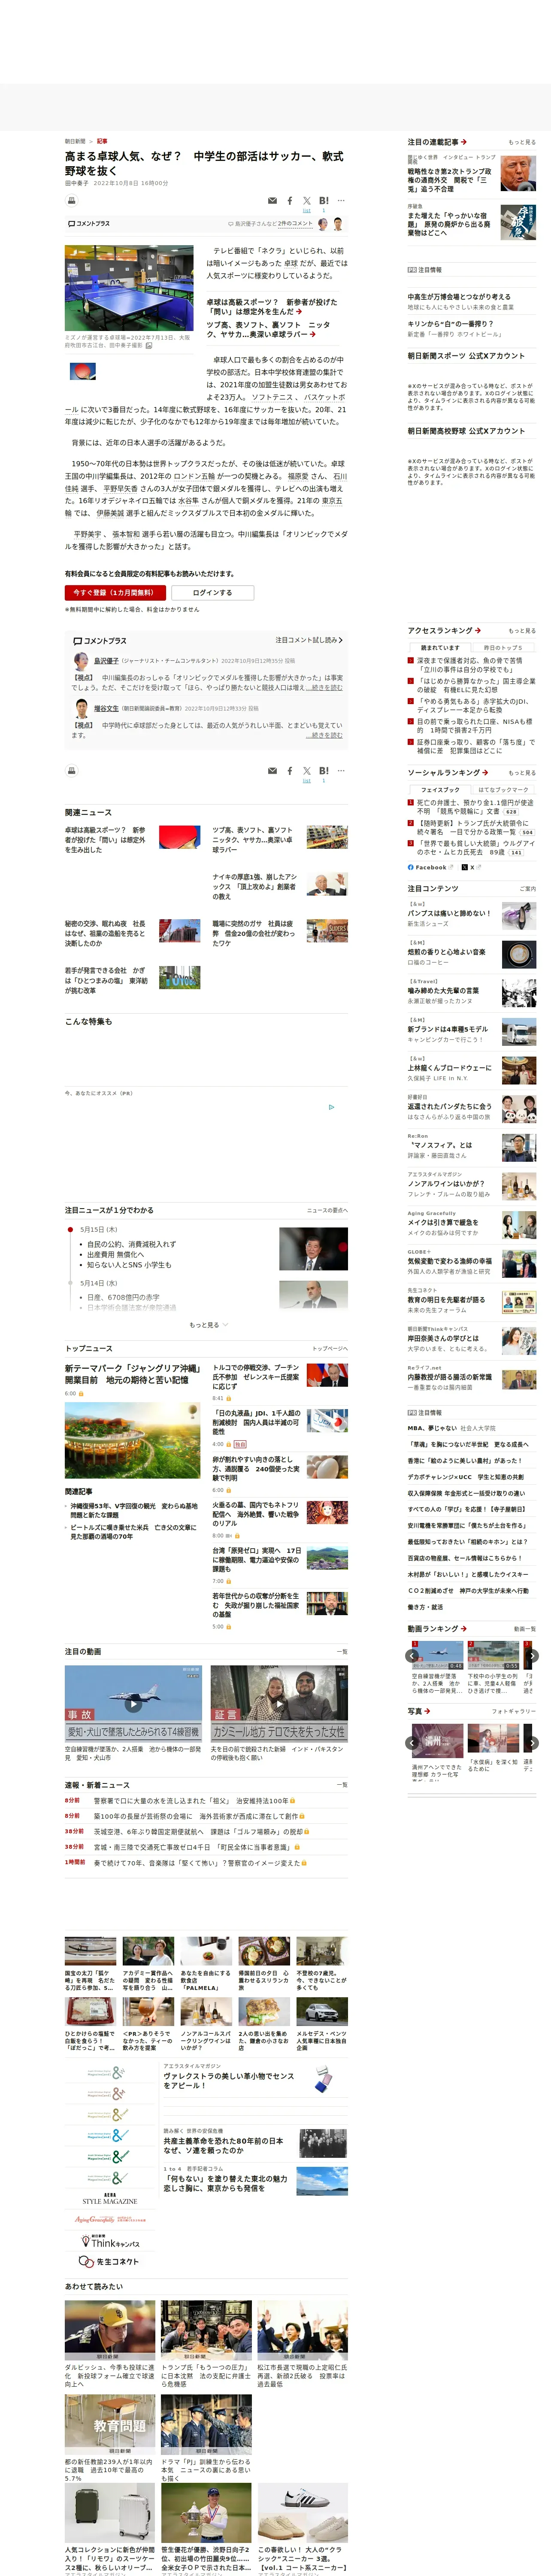Play the T4 trainer crash video
This screenshot has height=2576, width=551.
click(x=133, y=1703)
